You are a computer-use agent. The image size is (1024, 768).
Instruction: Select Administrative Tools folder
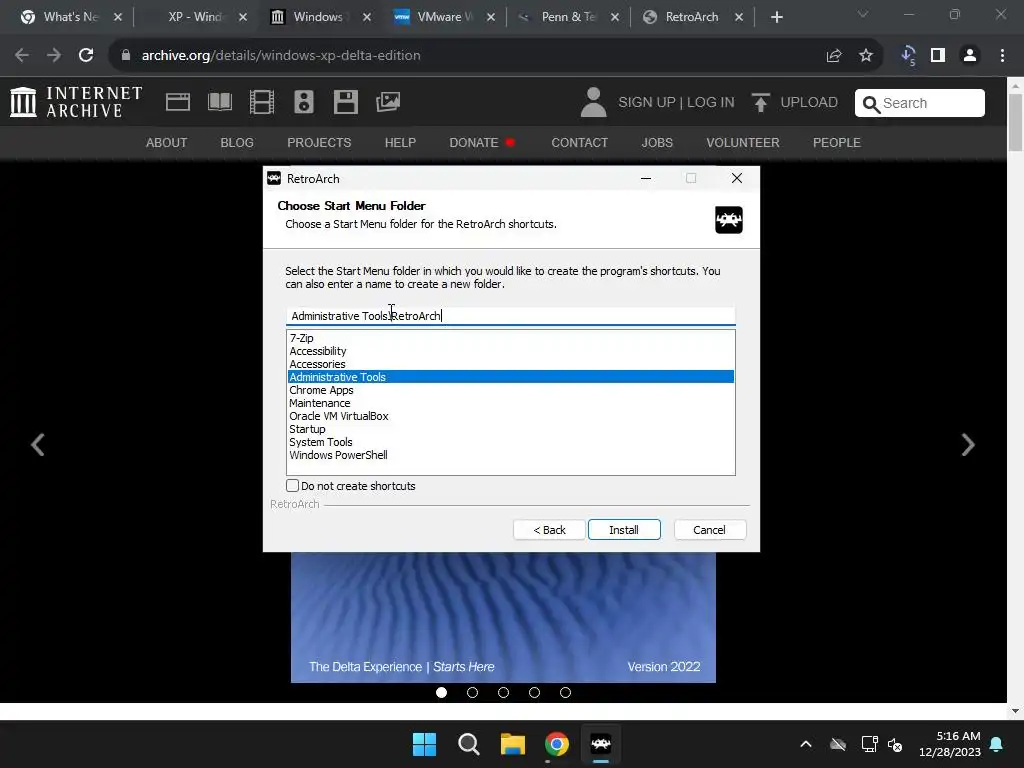(511, 377)
